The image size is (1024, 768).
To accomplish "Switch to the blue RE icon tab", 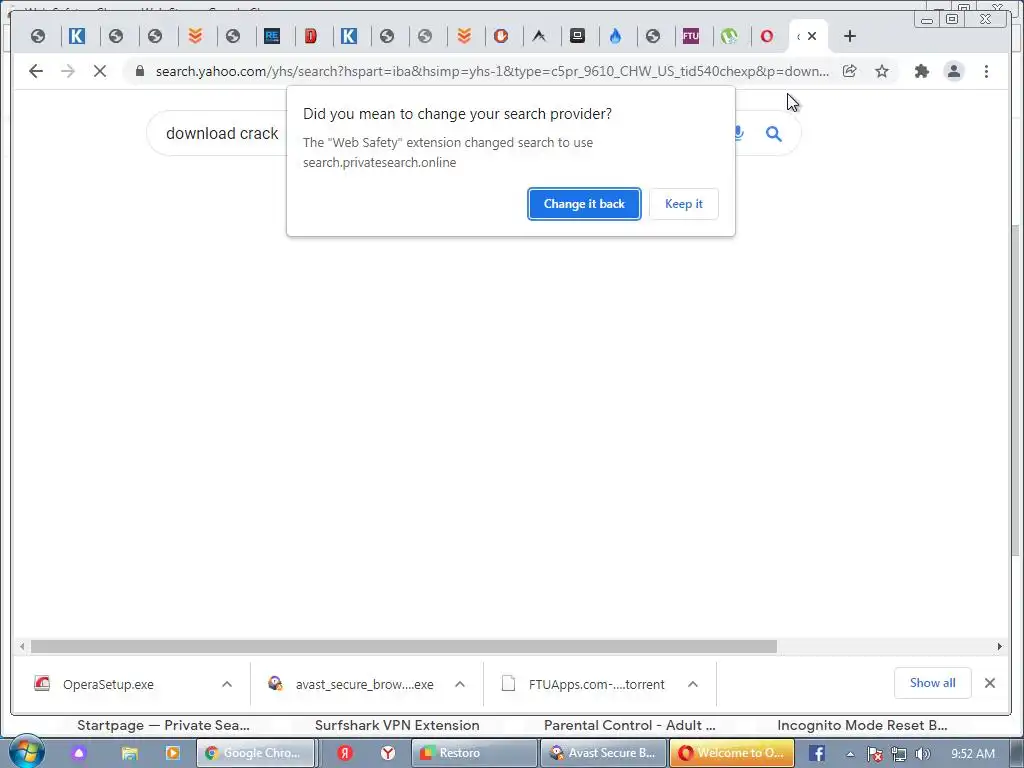I will pos(272,36).
